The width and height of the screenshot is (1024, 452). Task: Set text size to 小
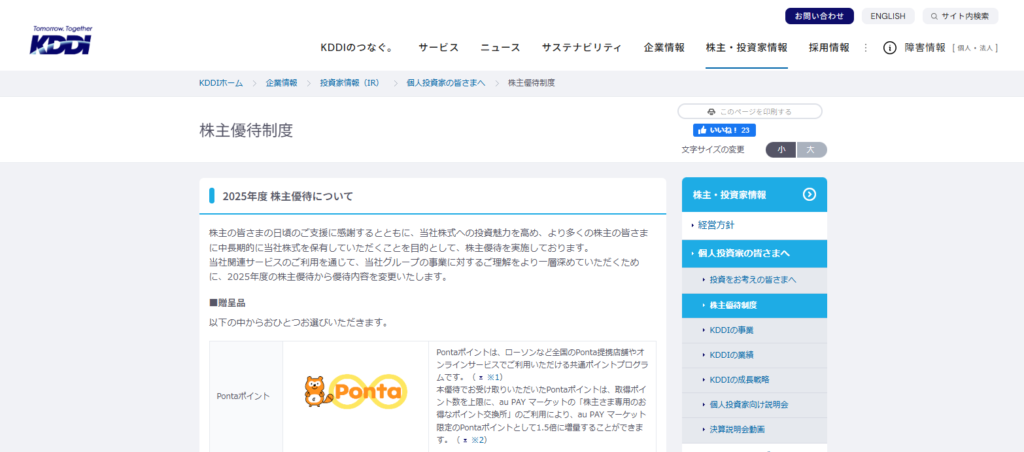780,150
